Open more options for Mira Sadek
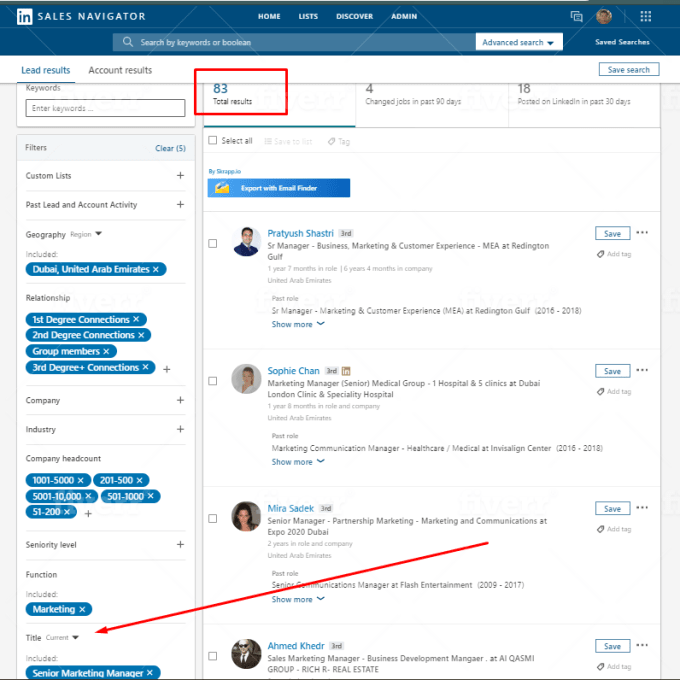The image size is (680, 680). point(642,507)
